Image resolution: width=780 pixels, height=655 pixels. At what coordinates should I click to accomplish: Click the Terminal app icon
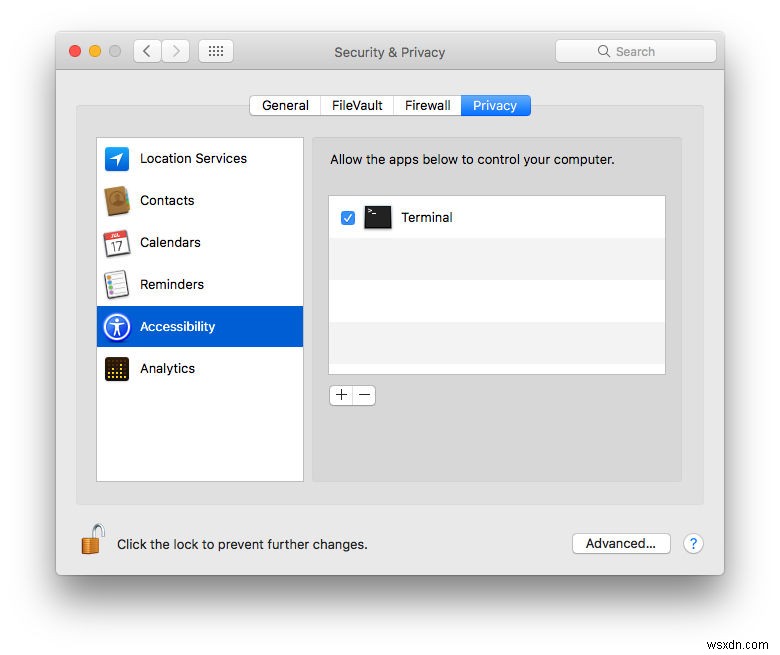[x=378, y=217]
